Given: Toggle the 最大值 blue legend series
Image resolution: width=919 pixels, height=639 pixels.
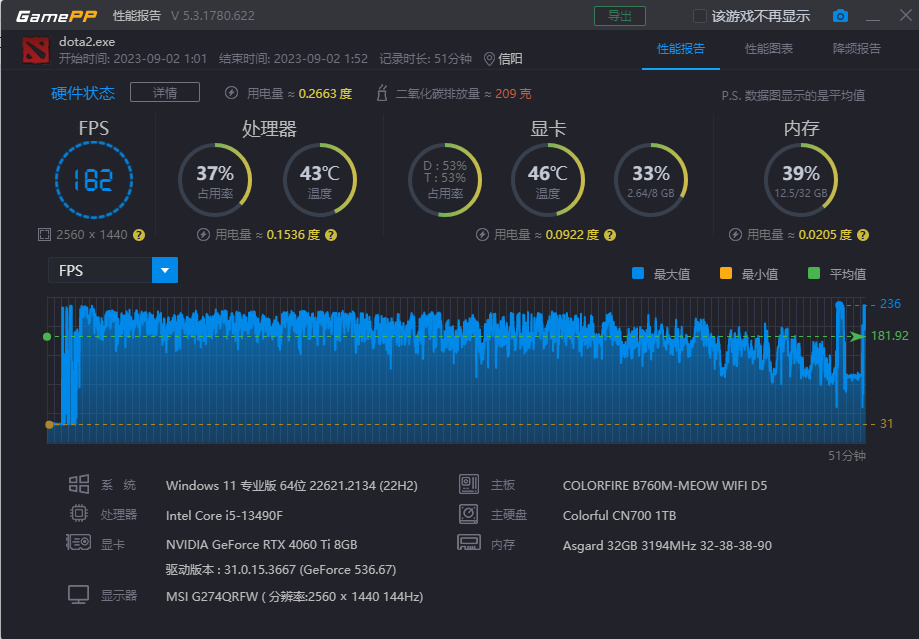Looking at the screenshot, I should point(661,274).
